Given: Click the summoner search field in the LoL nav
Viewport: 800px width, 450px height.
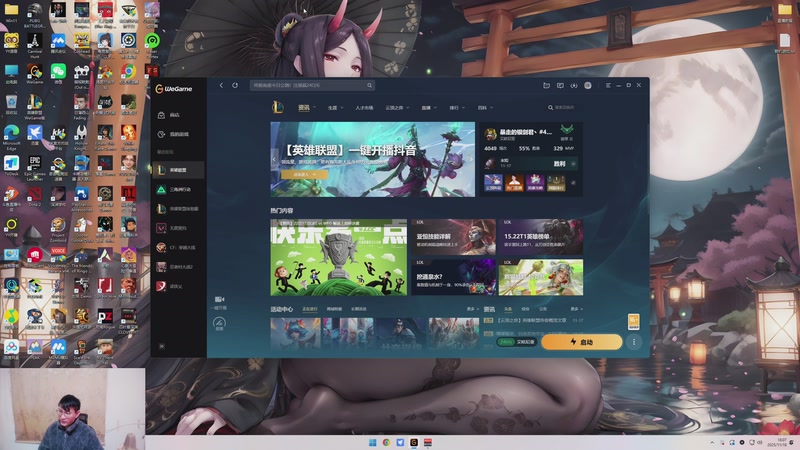Looking at the screenshot, I should click(563, 108).
